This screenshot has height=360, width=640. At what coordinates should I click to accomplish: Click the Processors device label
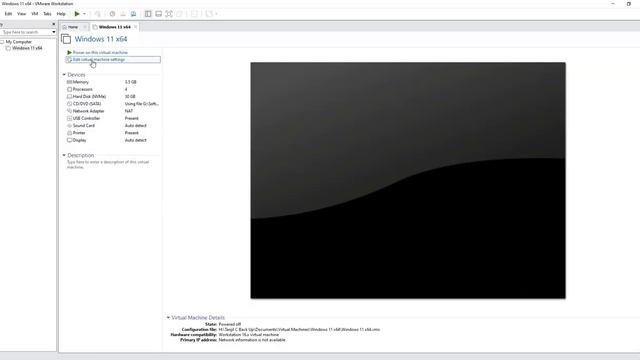(x=82, y=89)
